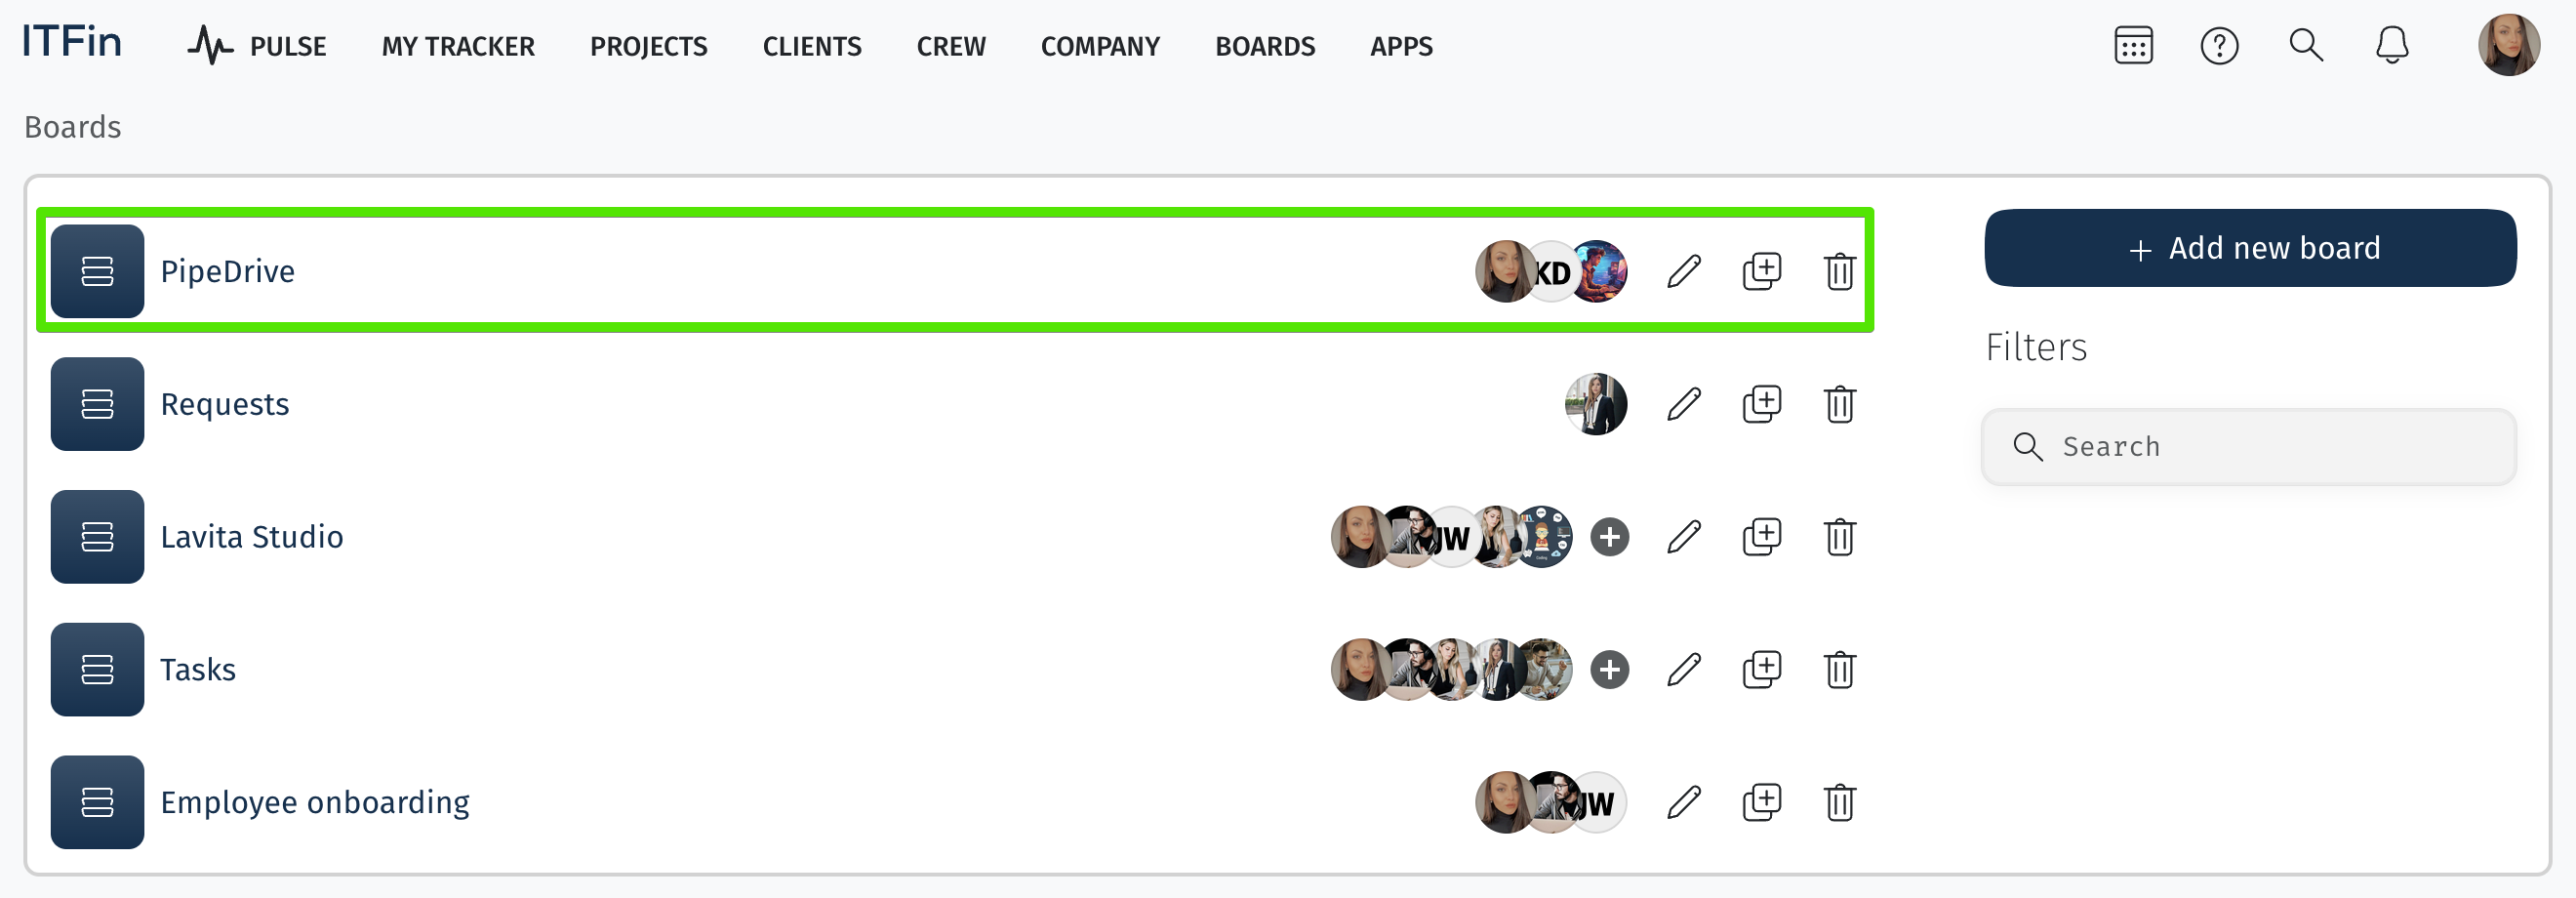
Task: Duplicate the Employee onboarding board
Action: tap(1761, 802)
